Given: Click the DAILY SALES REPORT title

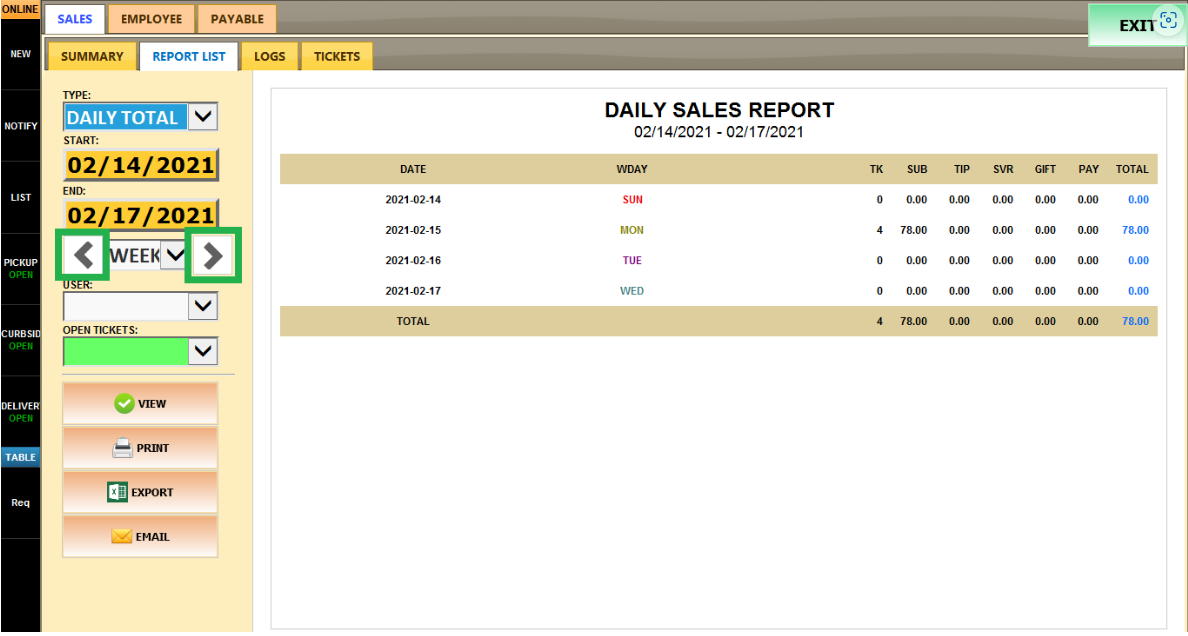Looking at the screenshot, I should point(719,110).
